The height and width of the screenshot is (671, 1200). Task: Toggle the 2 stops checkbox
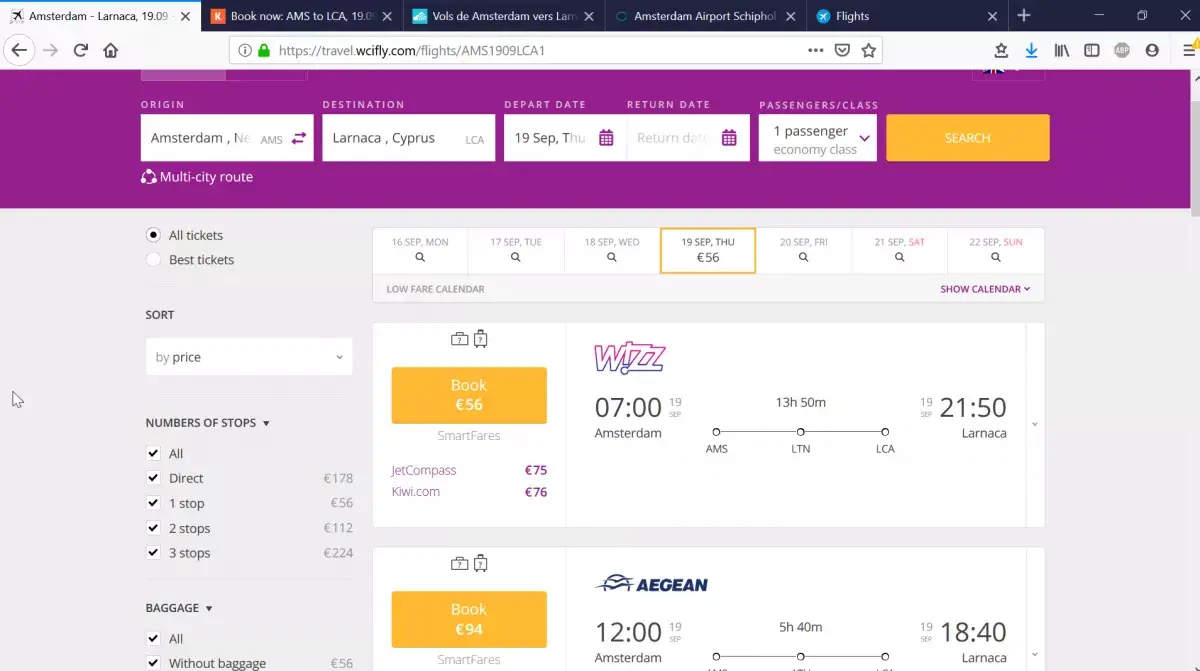pos(153,528)
